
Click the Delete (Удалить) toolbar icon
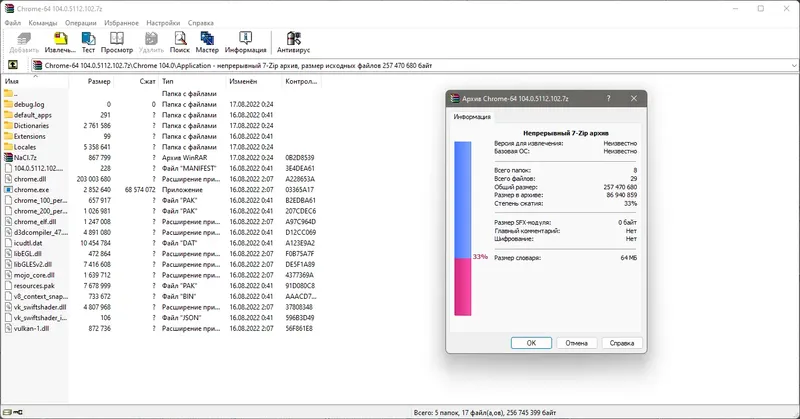(151, 39)
